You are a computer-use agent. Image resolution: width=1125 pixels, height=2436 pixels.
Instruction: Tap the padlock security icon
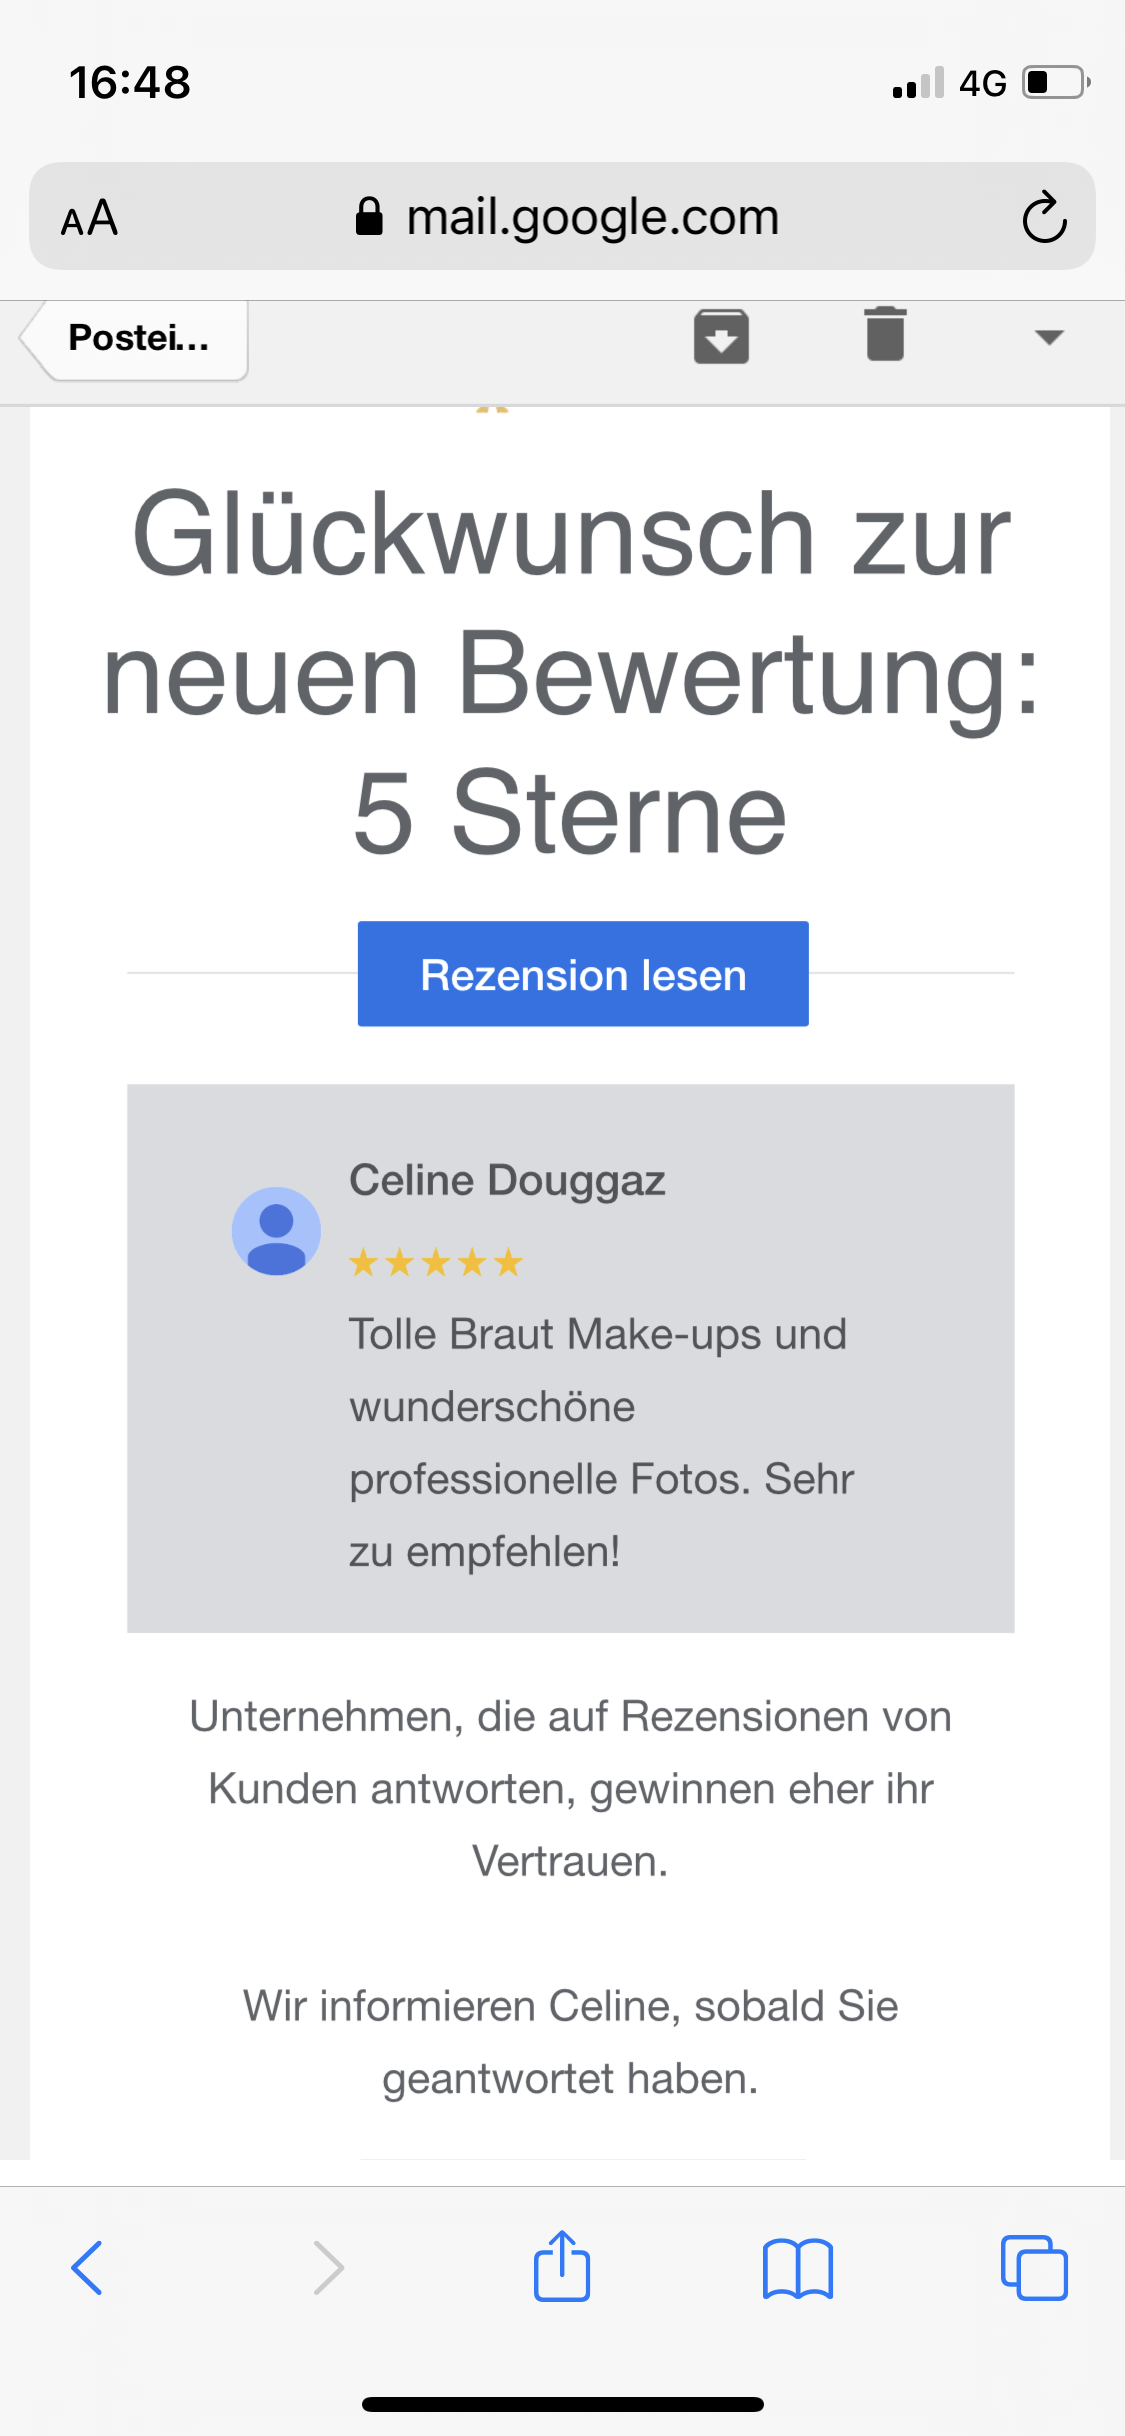[x=369, y=216]
